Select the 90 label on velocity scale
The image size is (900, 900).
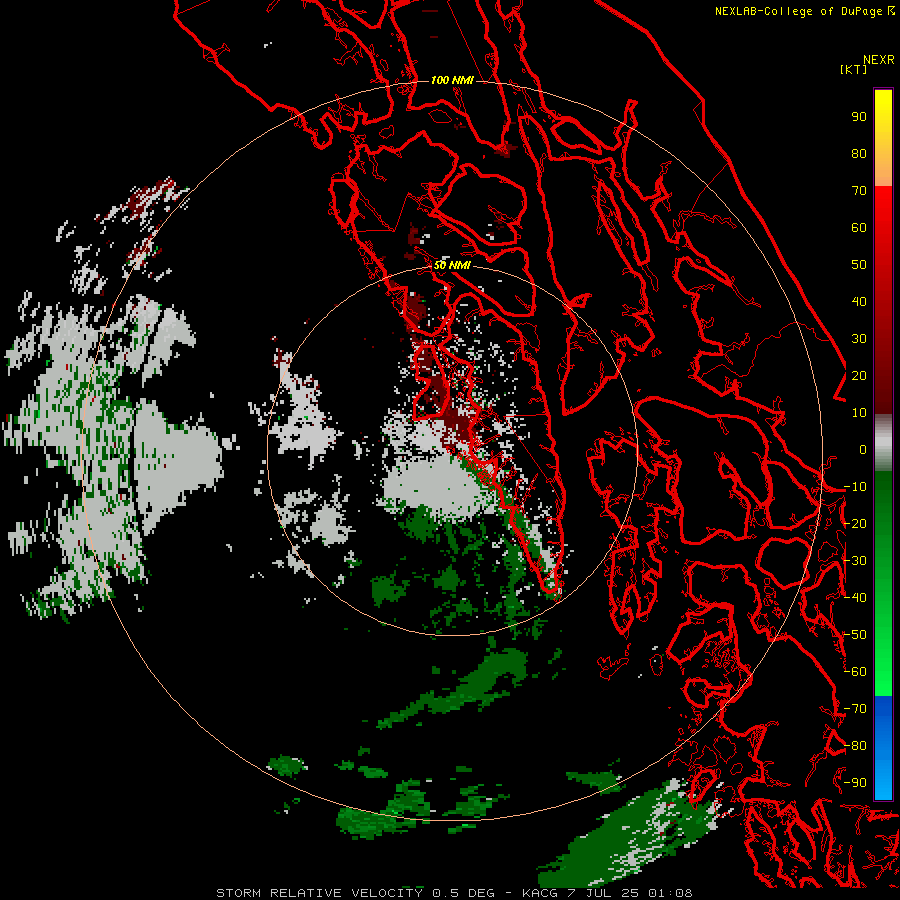(859, 117)
